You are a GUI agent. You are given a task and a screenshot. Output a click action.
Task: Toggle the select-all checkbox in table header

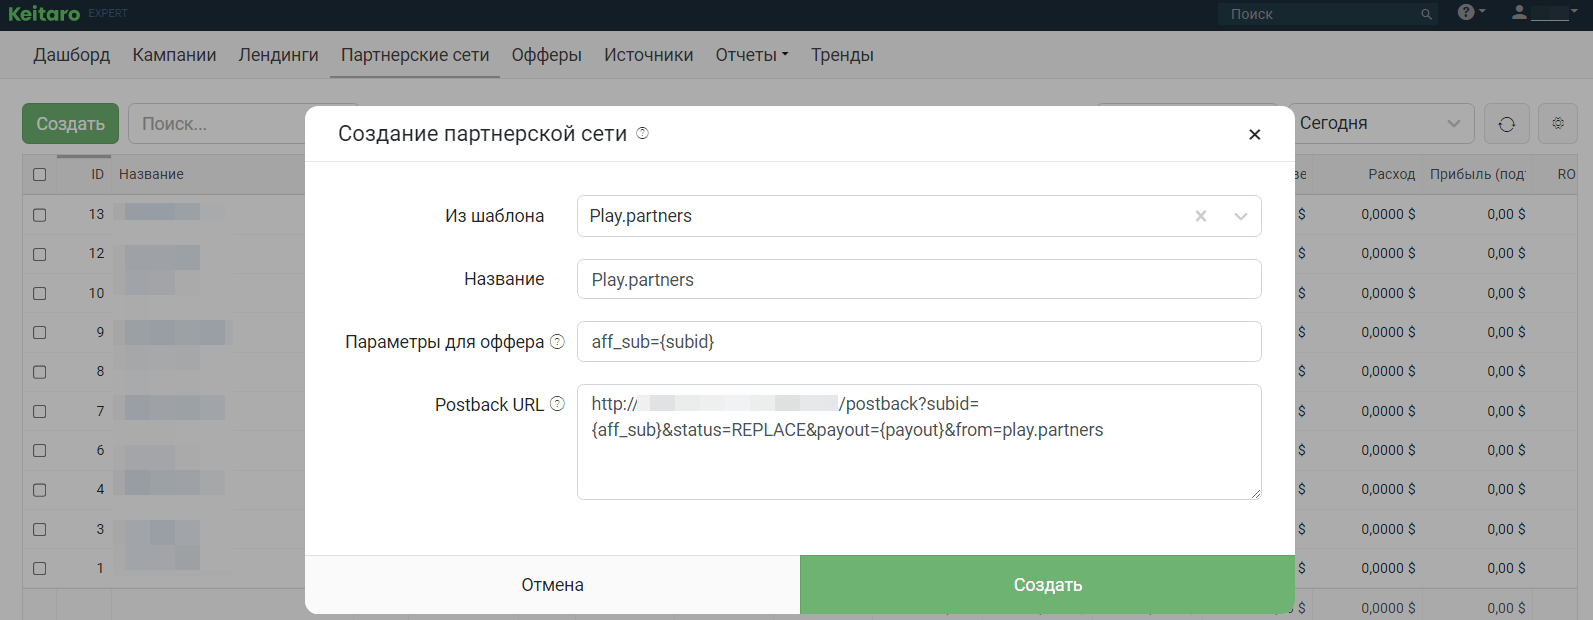[40, 174]
